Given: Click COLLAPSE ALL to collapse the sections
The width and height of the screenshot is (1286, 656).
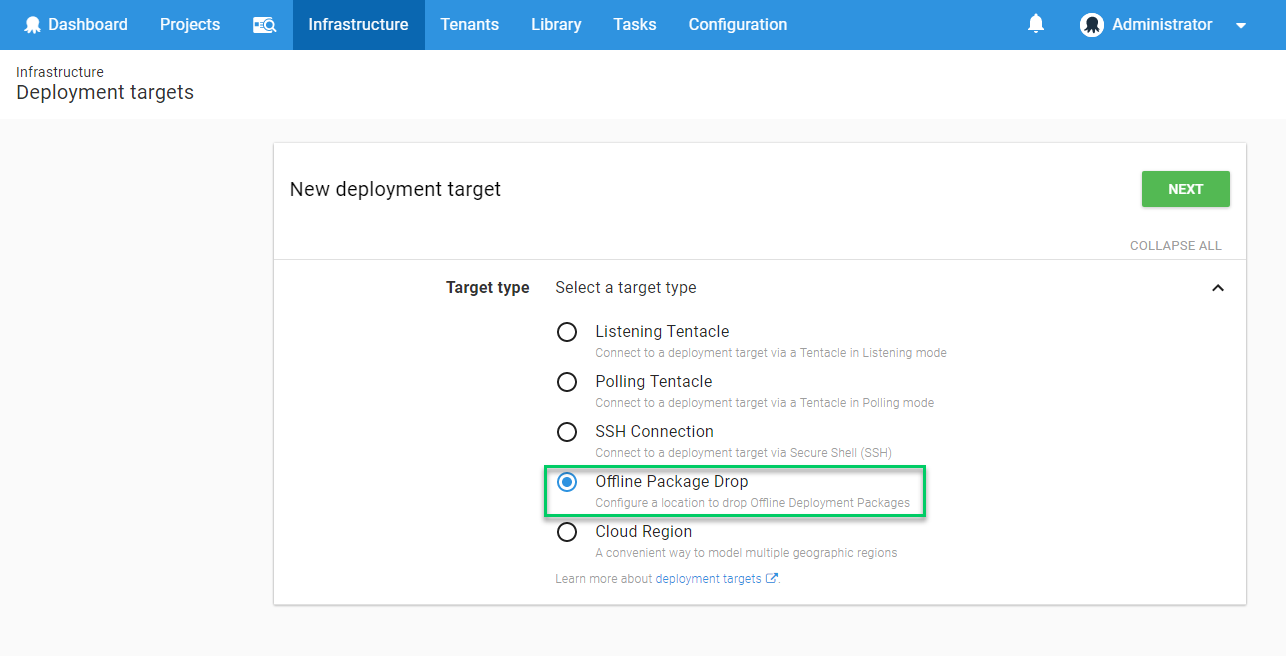Looking at the screenshot, I should point(1176,246).
